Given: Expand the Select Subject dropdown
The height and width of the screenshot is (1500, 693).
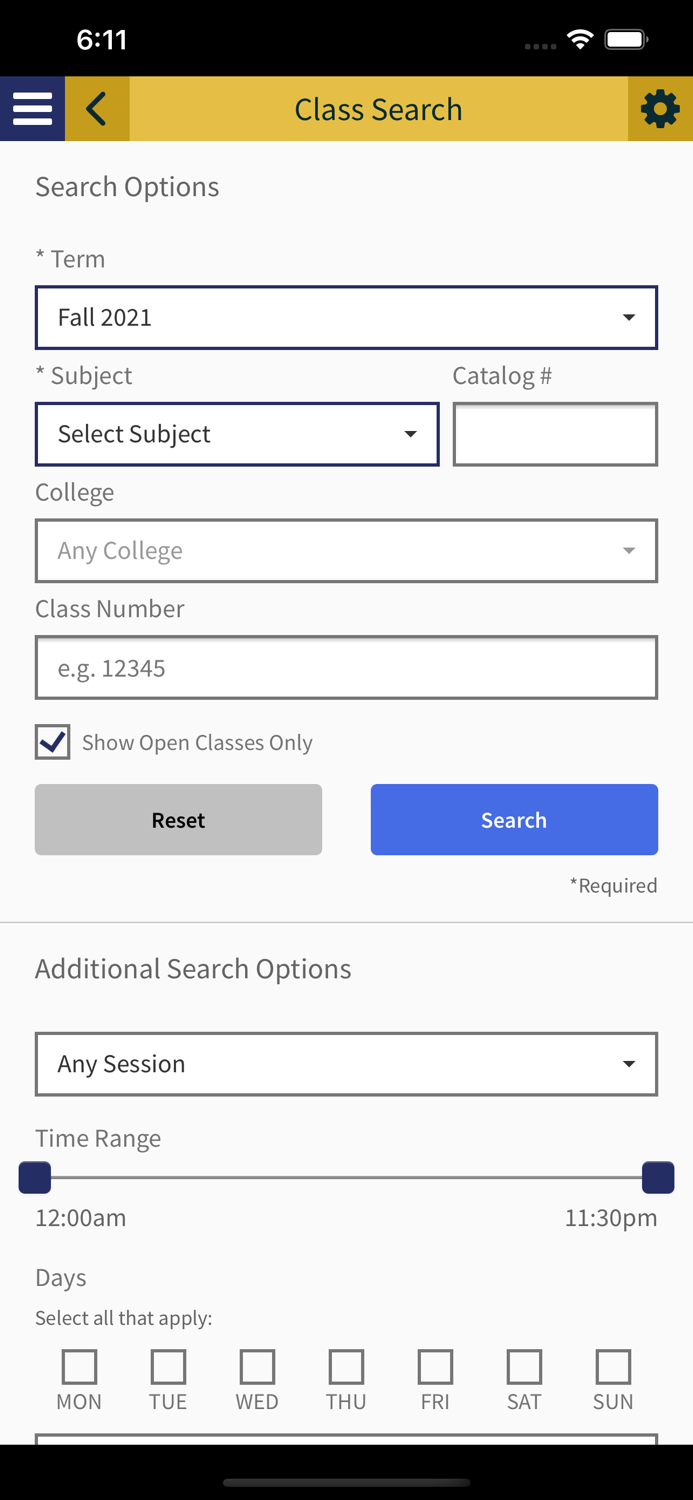Looking at the screenshot, I should tap(237, 434).
